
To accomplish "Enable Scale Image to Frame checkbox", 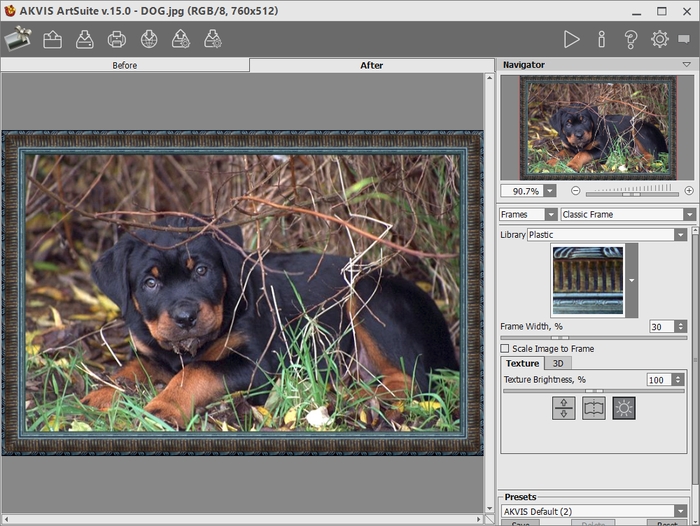I will pyautogui.click(x=505, y=348).
